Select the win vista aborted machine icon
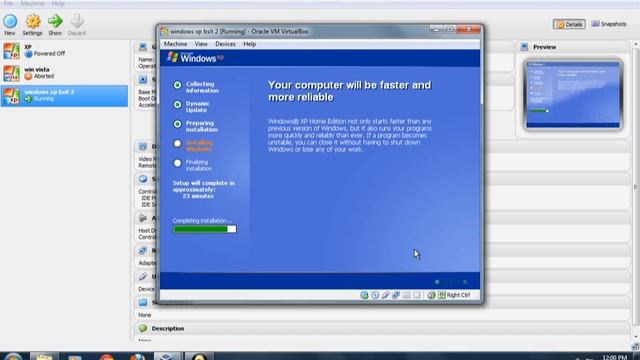Image resolution: width=640 pixels, height=360 pixels. pos(11,73)
